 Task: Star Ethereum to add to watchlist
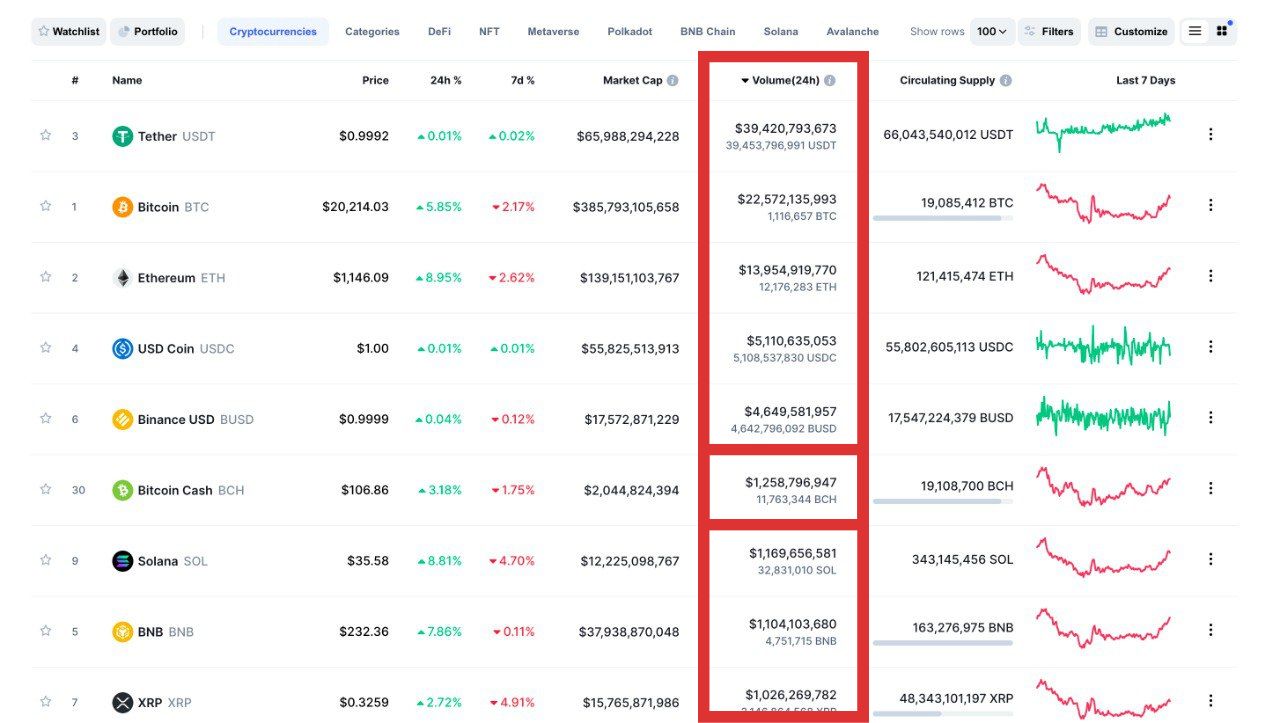coord(45,277)
